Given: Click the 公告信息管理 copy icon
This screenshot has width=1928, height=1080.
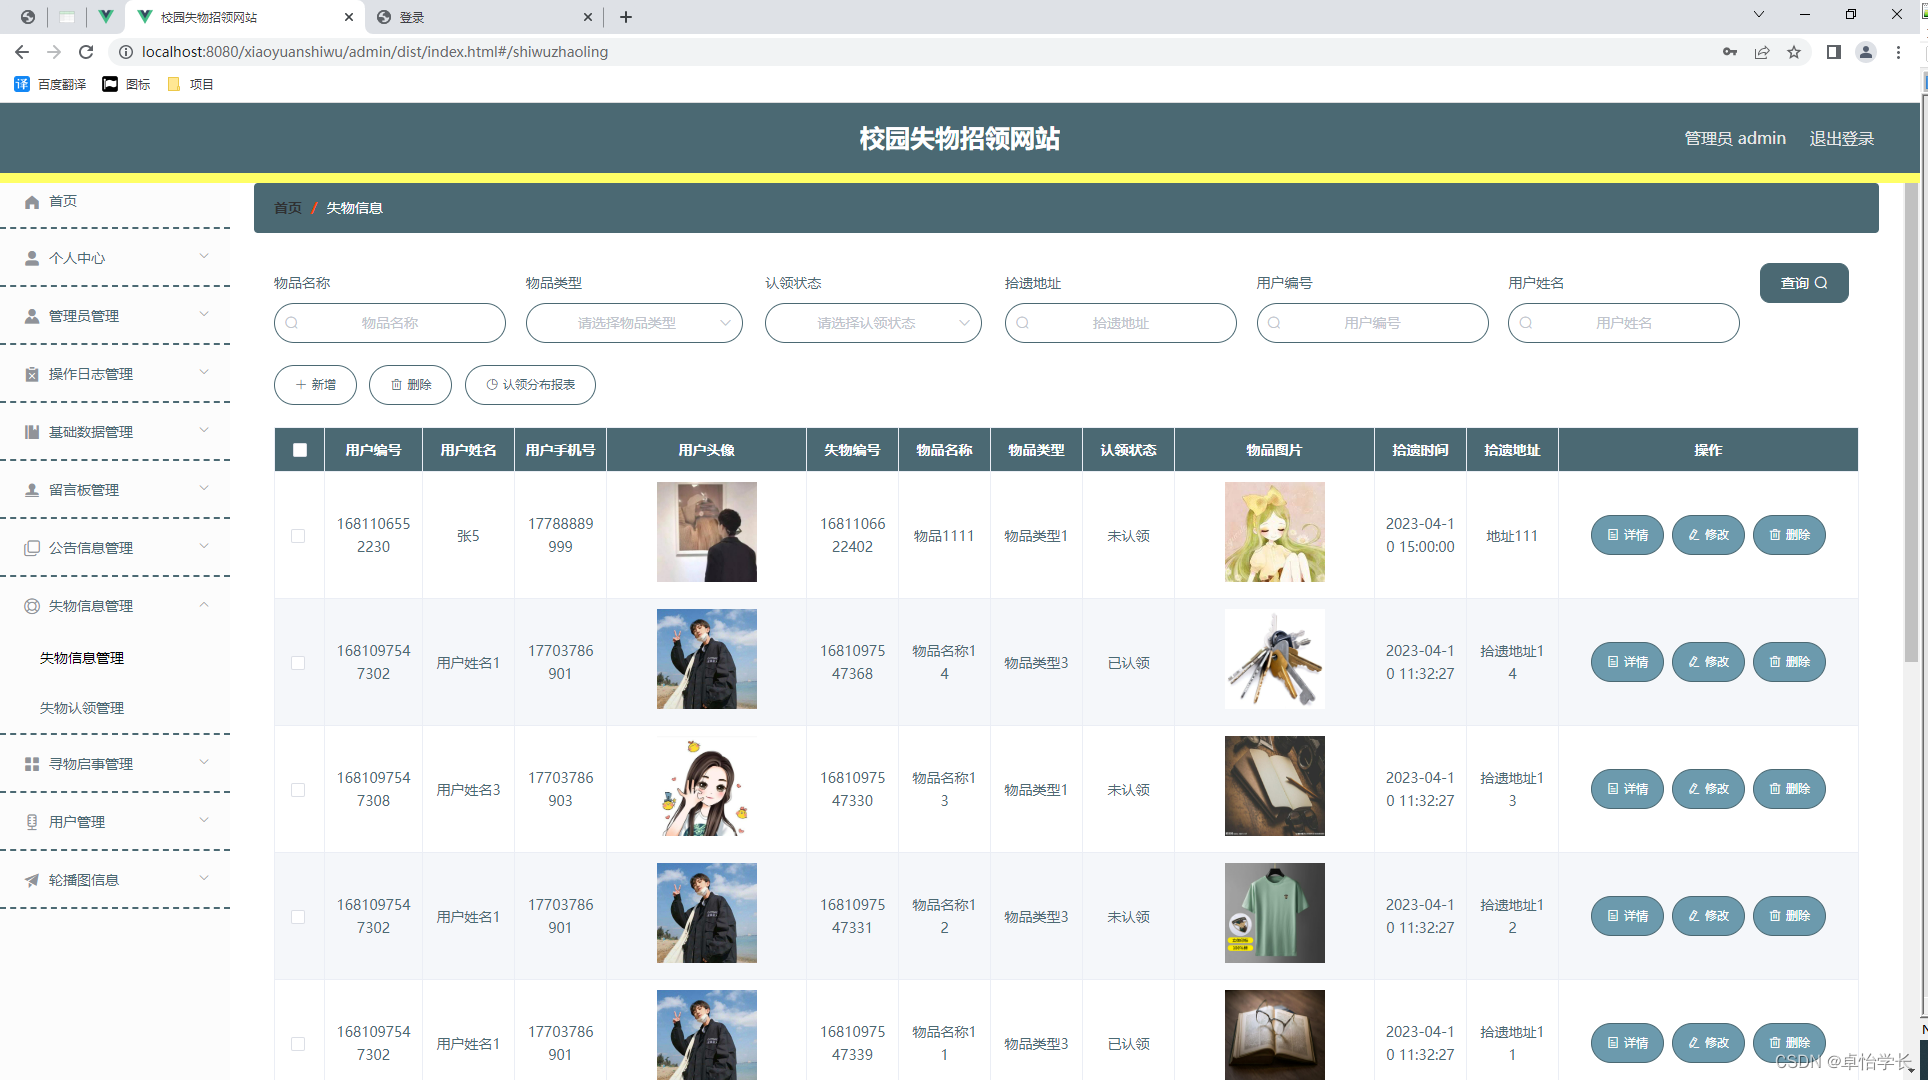Looking at the screenshot, I should click(x=32, y=548).
